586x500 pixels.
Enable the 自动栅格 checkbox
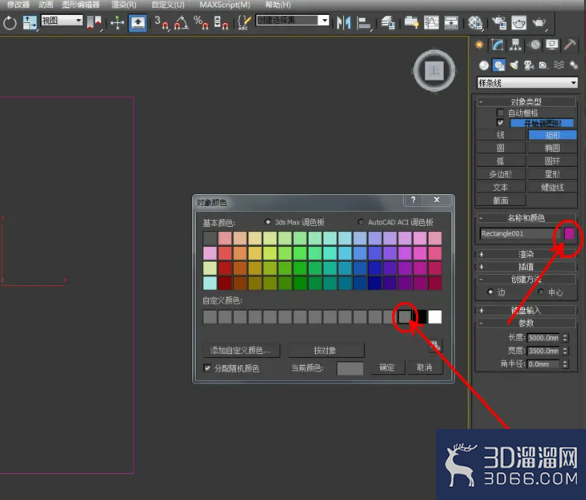point(500,112)
